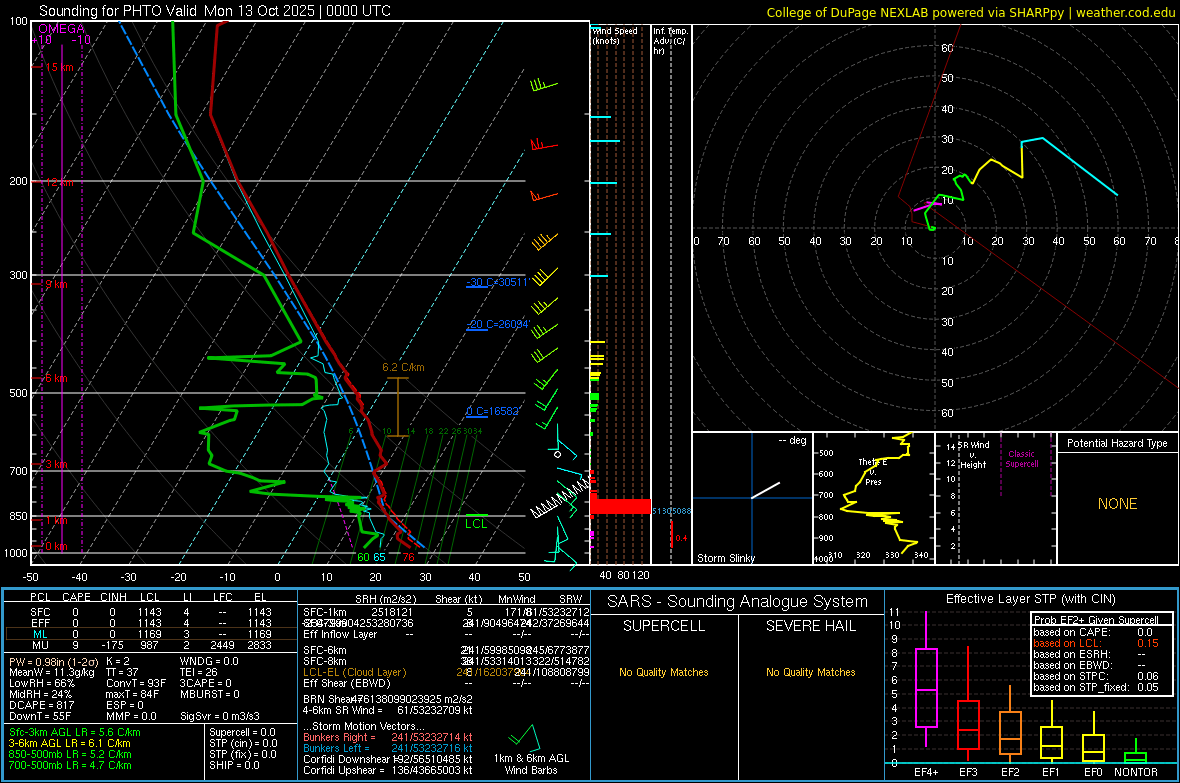Click the Prob EF2+ Given Supercell heading
The width and height of the screenshot is (1180, 783).
tap(1096, 620)
